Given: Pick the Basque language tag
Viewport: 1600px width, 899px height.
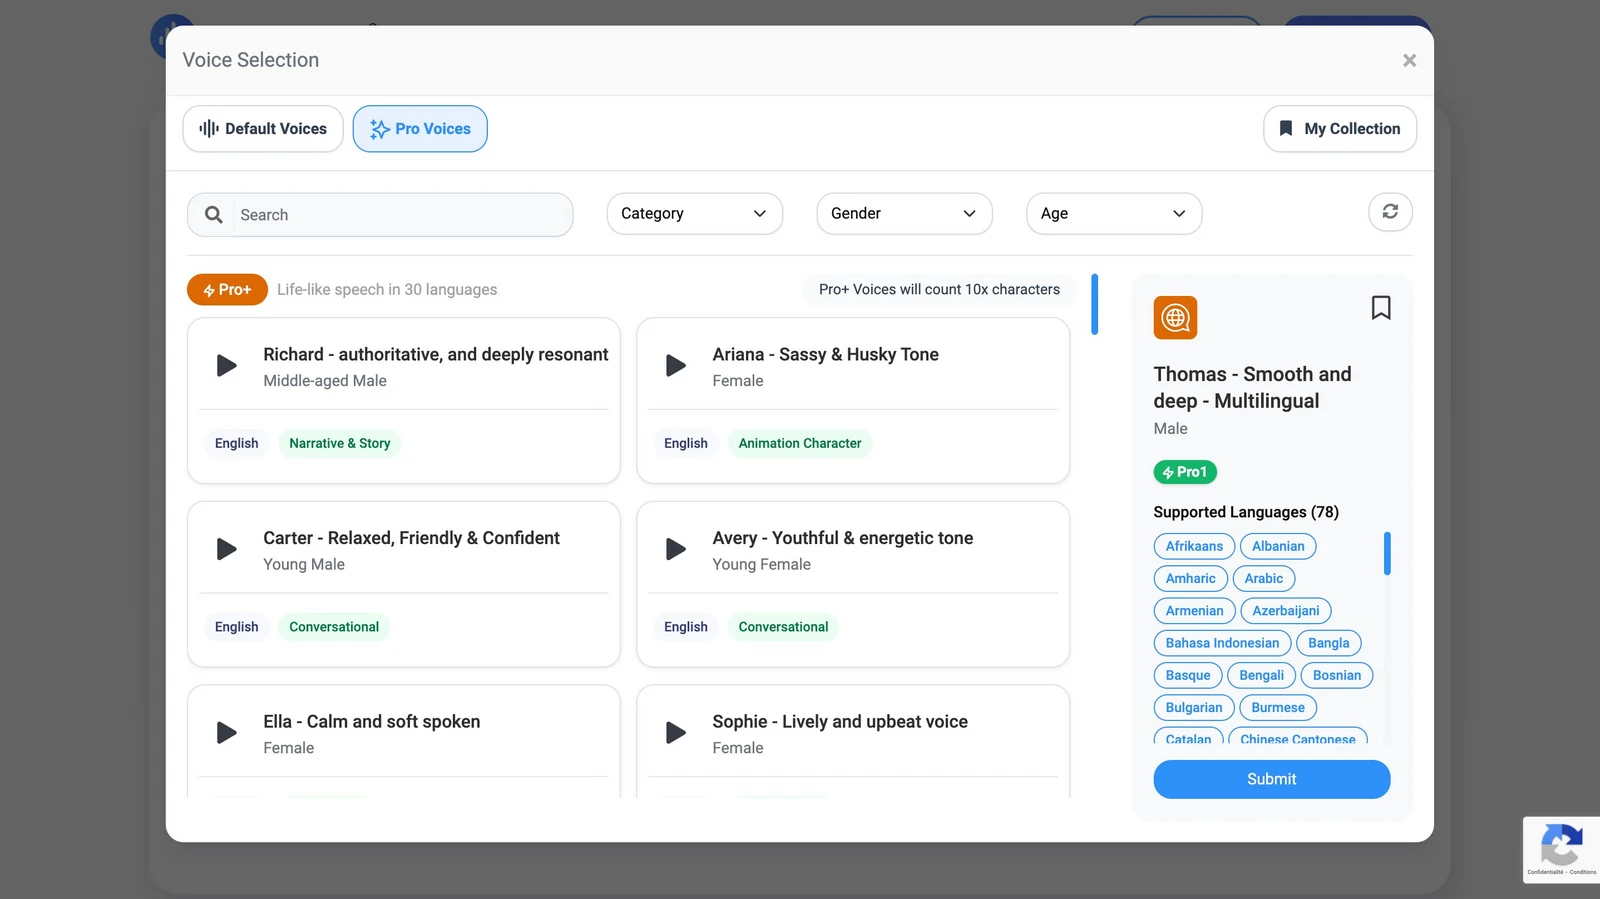Looking at the screenshot, I should [1188, 675].
